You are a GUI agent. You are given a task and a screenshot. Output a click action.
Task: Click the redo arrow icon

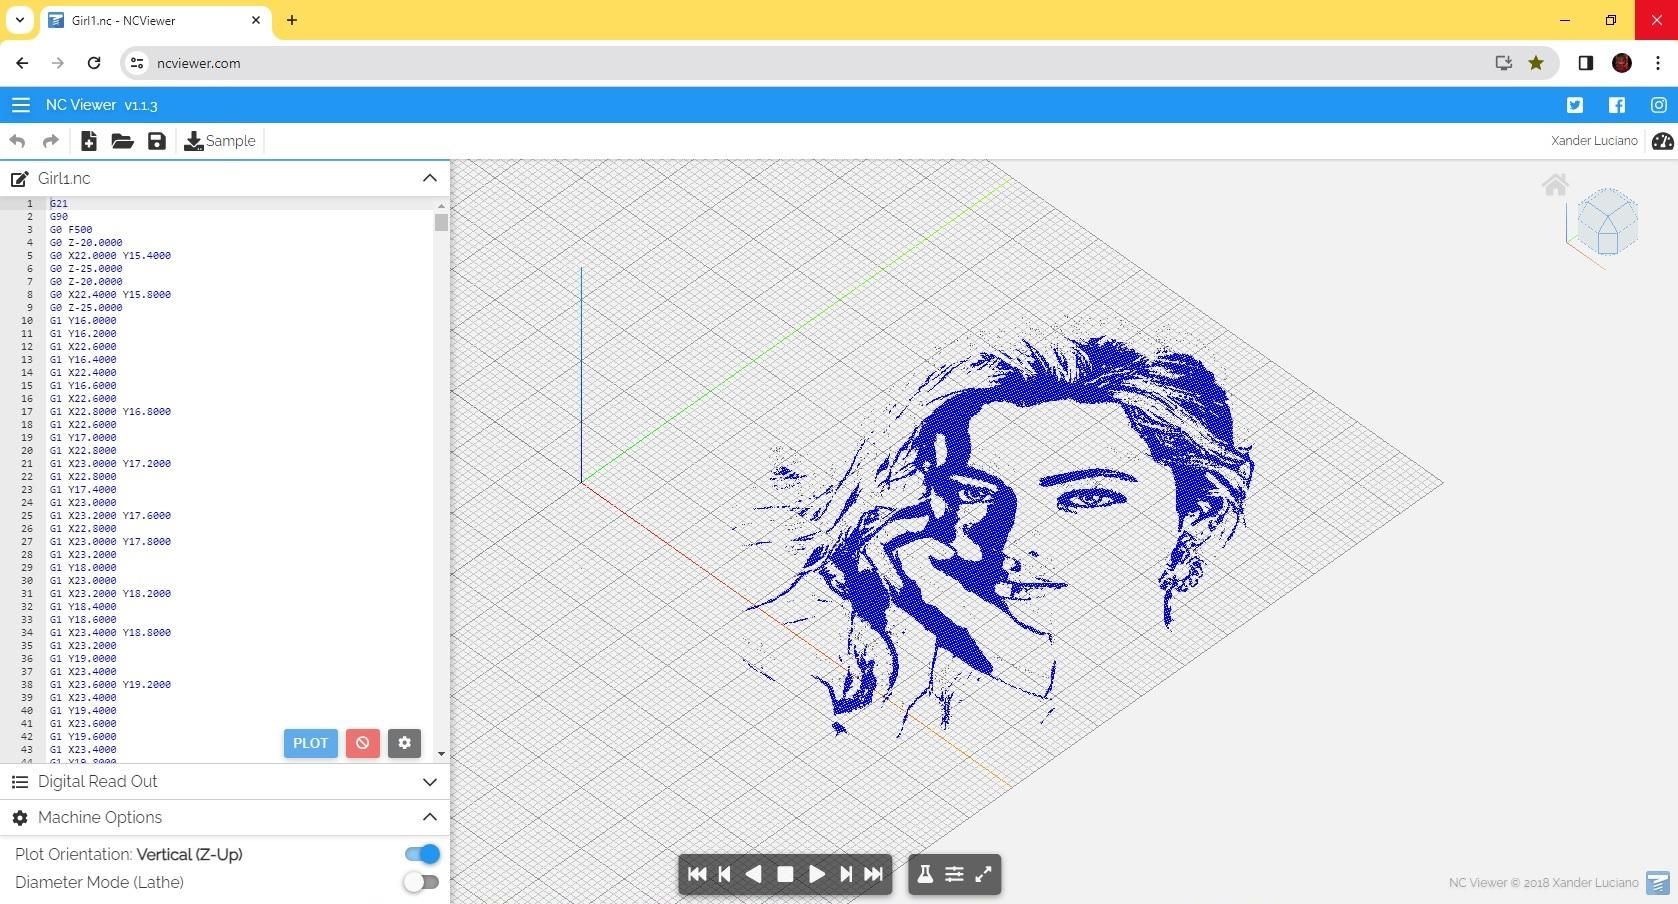(50, 141)
